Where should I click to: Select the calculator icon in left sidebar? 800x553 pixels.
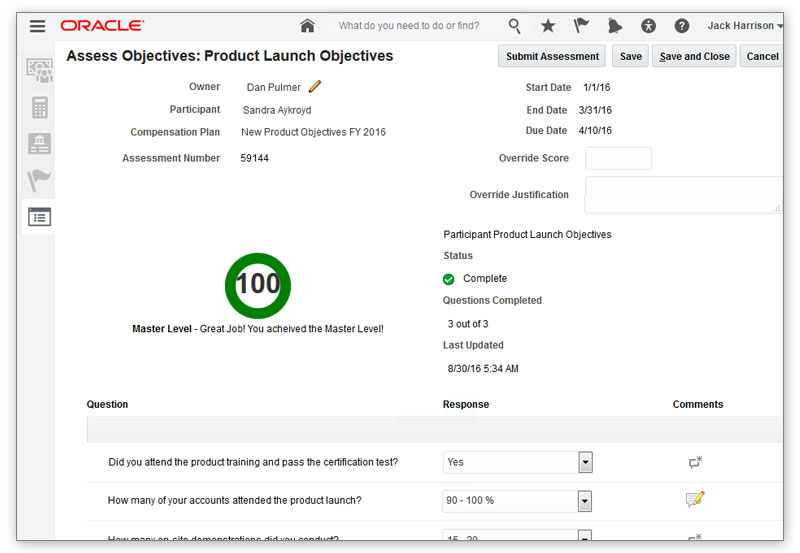[x=40, y=108]
